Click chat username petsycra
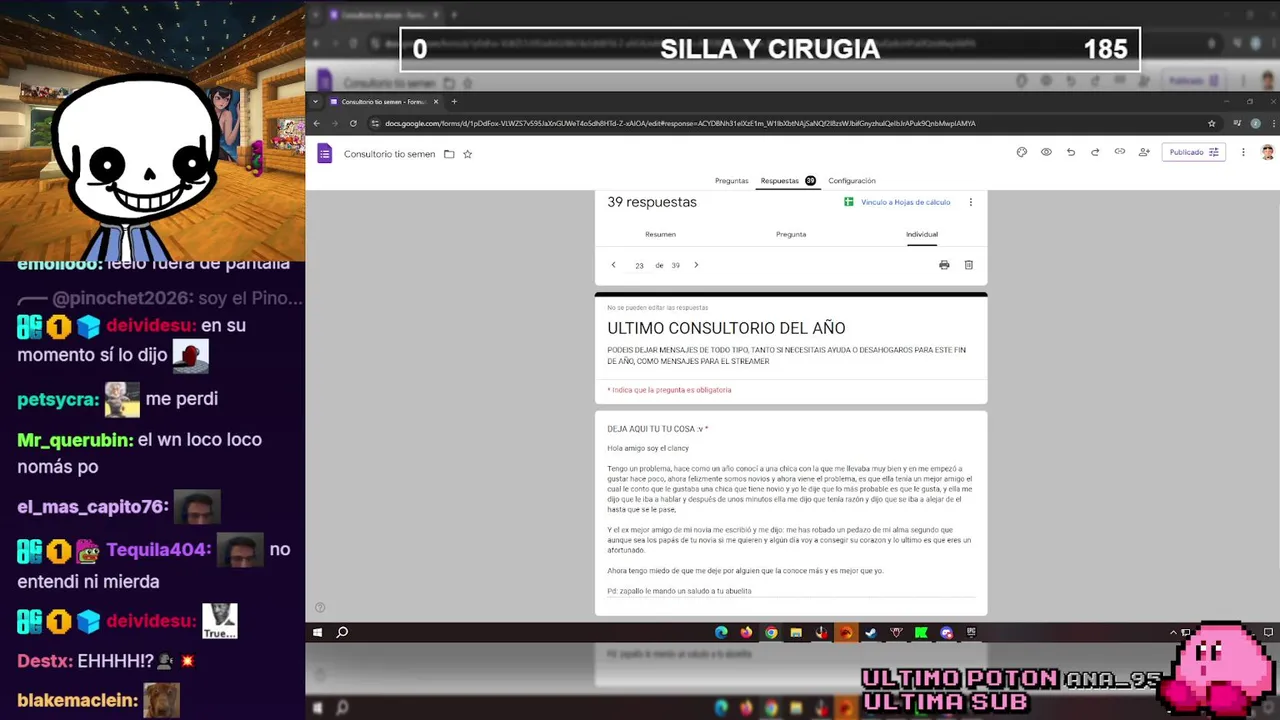1280x720 pixels. click(57, 399)
